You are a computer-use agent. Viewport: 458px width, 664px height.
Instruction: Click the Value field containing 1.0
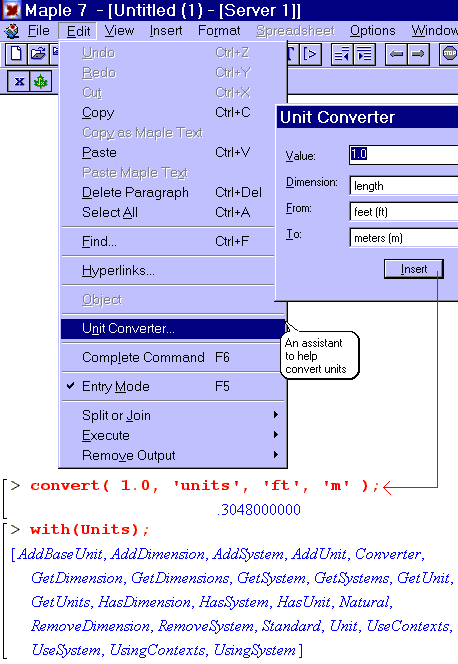click(404, 154)
